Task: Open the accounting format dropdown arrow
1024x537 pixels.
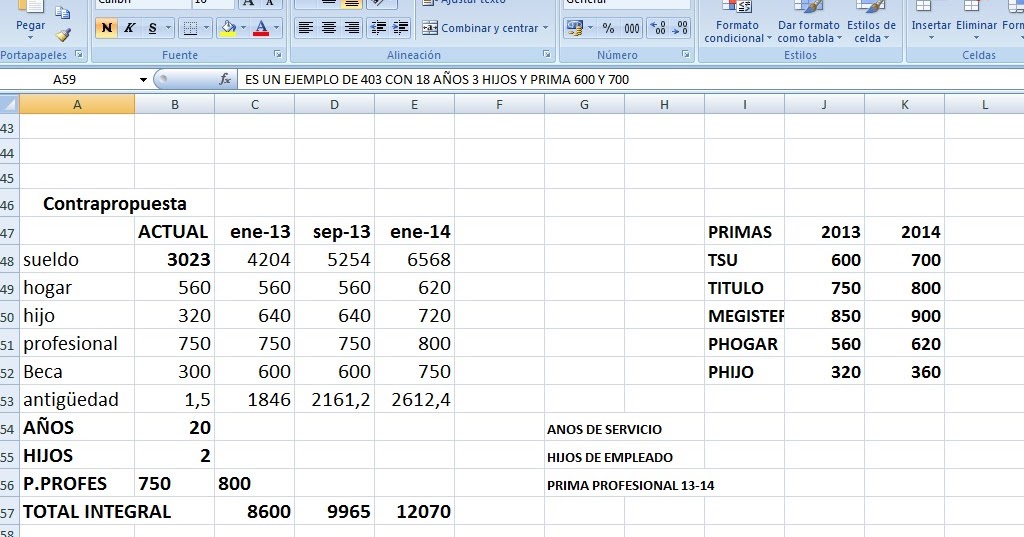Action: (x=590, y=28)
